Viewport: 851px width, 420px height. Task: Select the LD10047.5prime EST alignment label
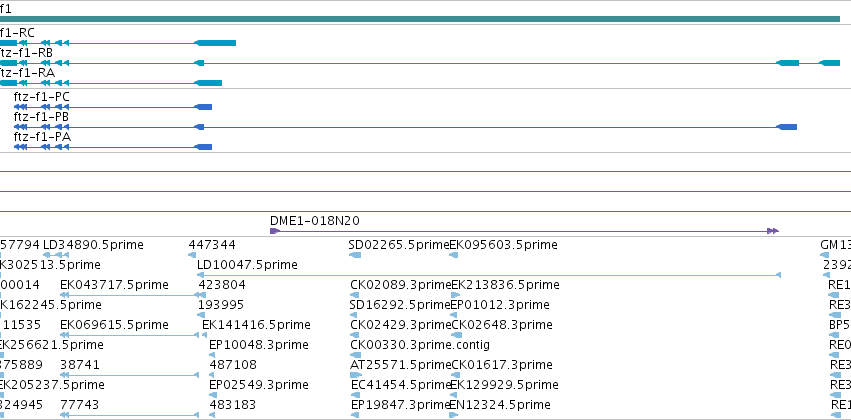[247, 265]
